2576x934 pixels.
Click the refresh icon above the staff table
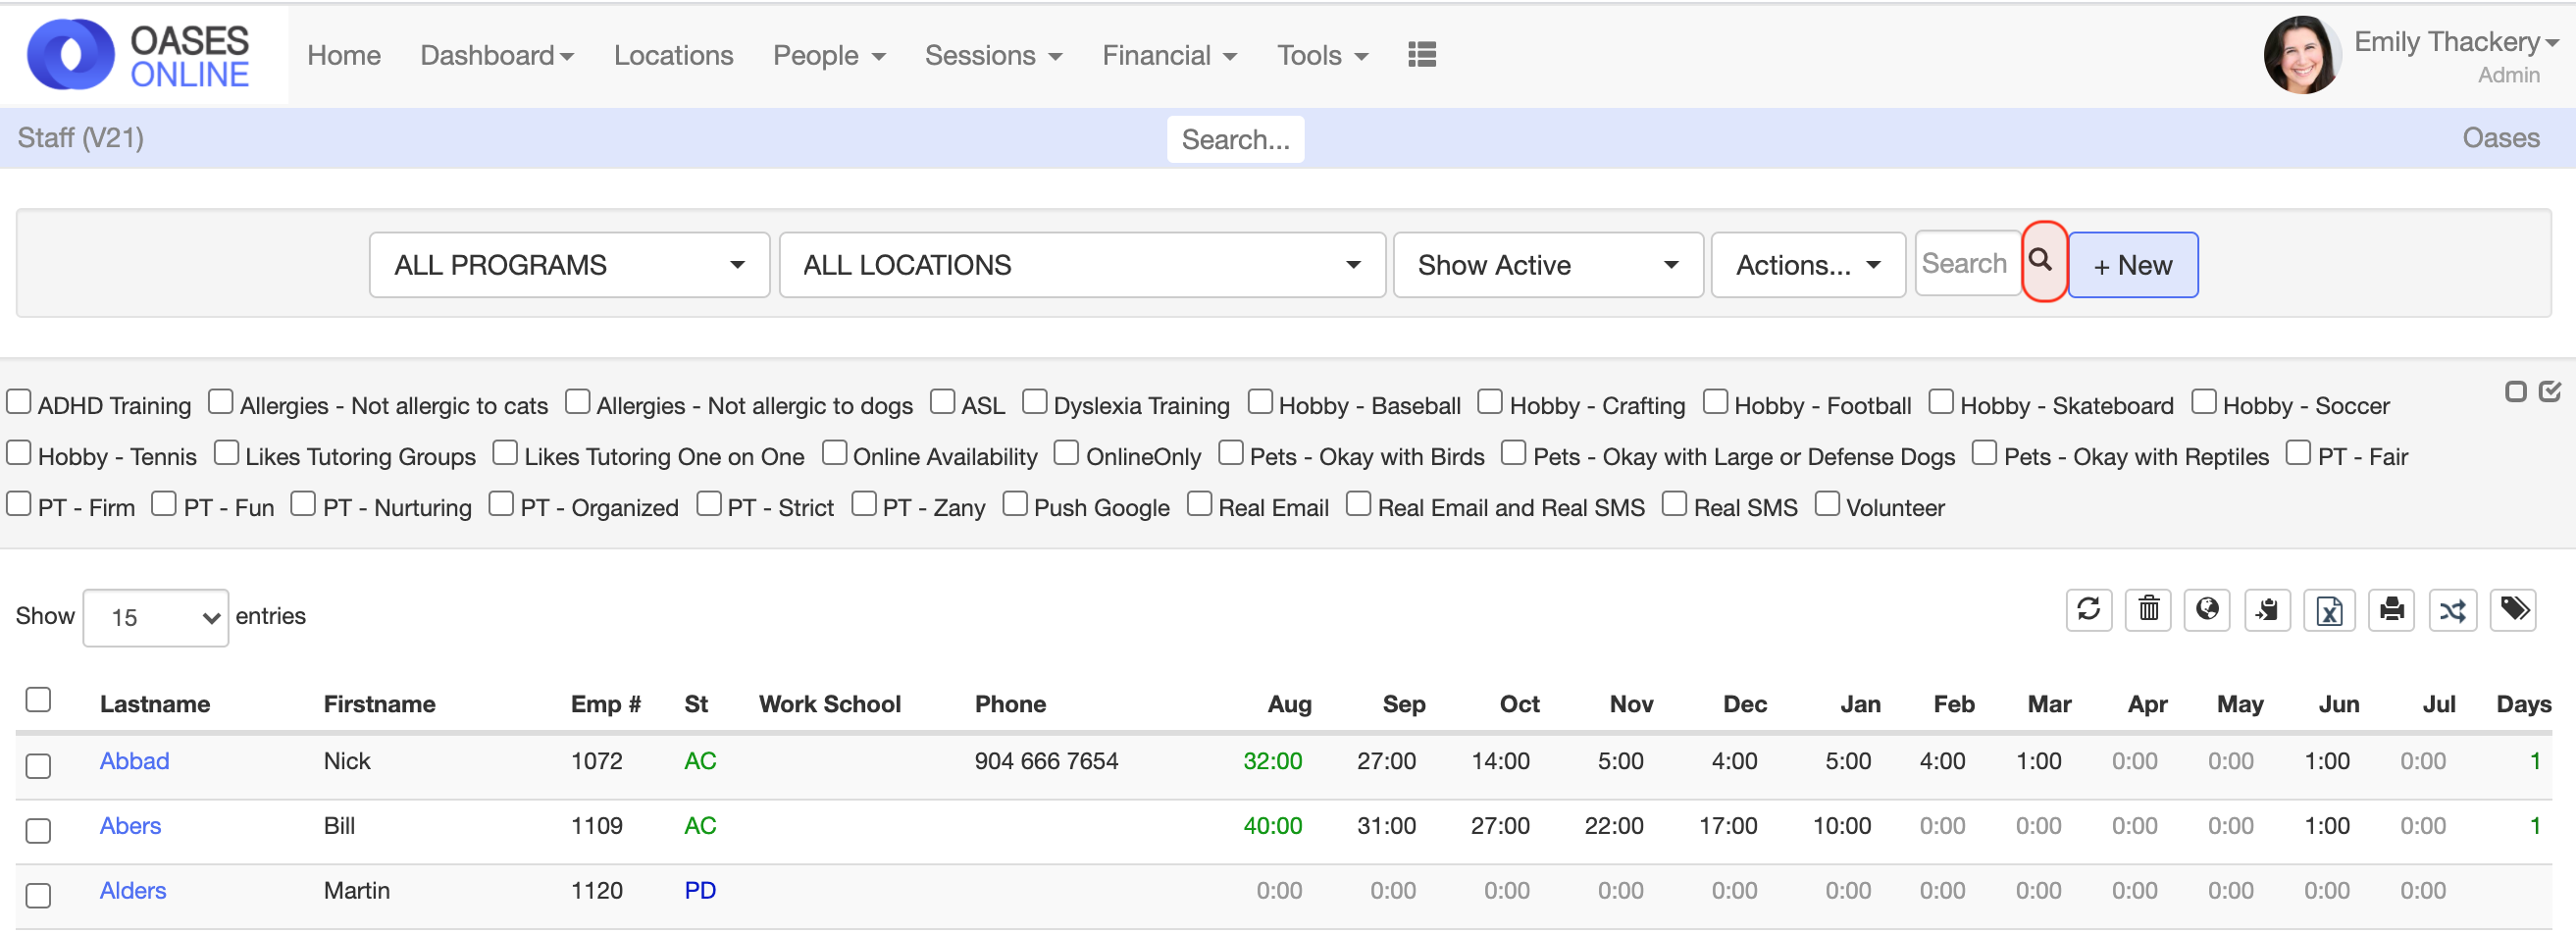coord(2088,610)
